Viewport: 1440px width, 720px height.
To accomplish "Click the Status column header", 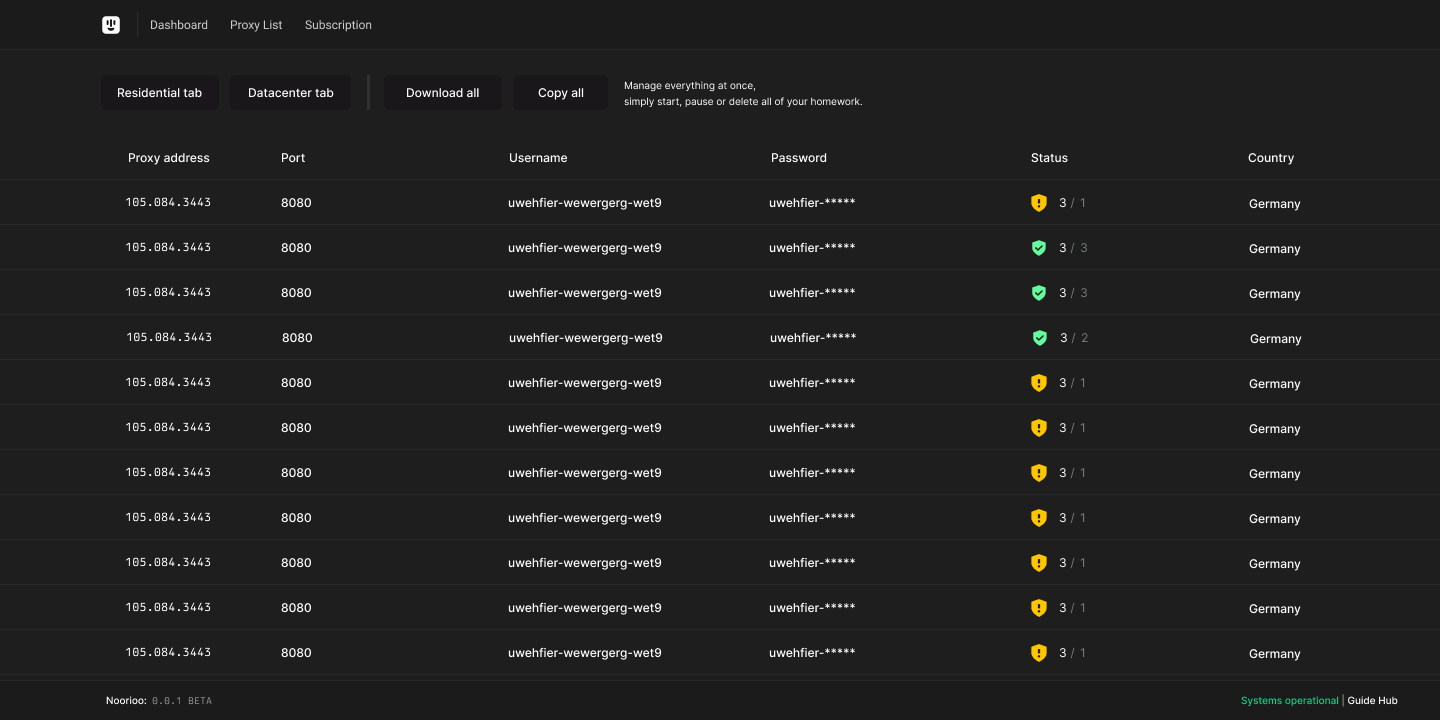I will [1049, 157].
